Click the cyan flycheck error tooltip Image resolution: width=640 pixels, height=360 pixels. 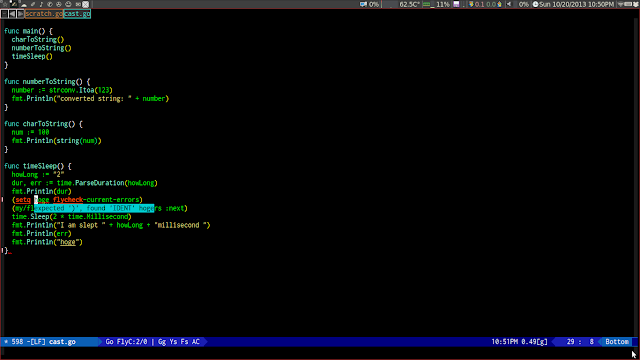94,208
